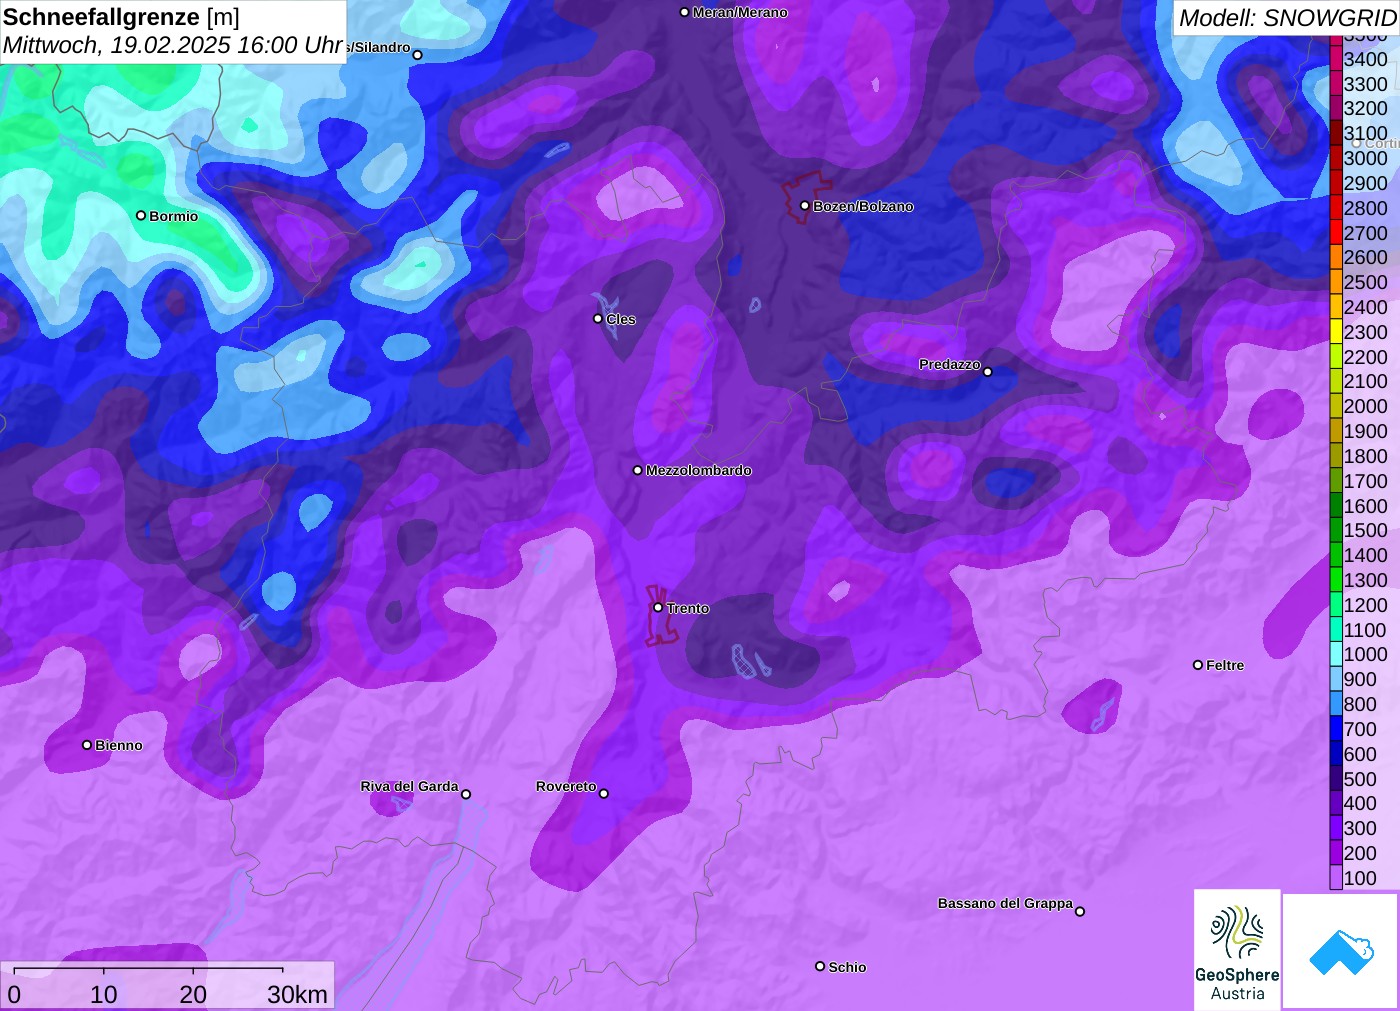Click the 20 mark on scale bar

coord(193,994)
